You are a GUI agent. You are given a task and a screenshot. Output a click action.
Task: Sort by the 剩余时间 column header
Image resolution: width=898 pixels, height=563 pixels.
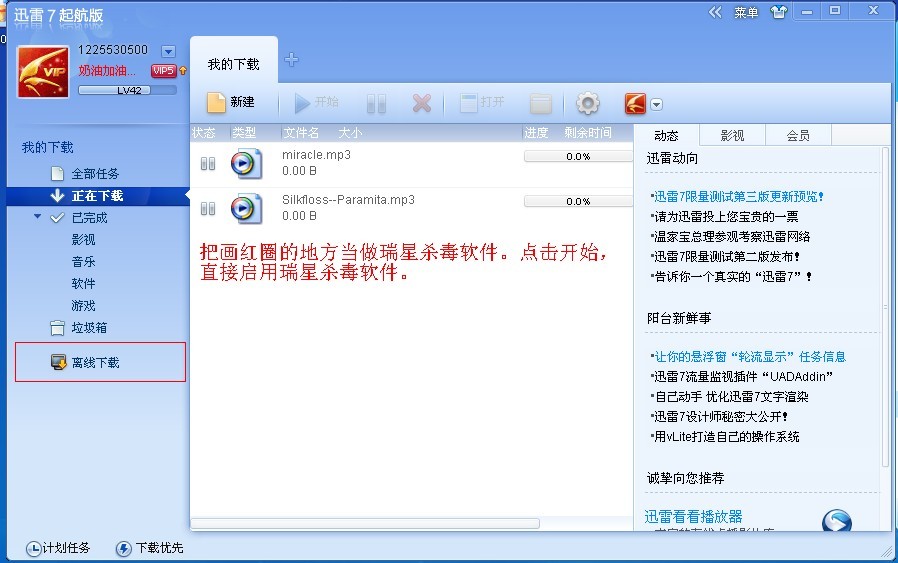[x=588, y=133]
